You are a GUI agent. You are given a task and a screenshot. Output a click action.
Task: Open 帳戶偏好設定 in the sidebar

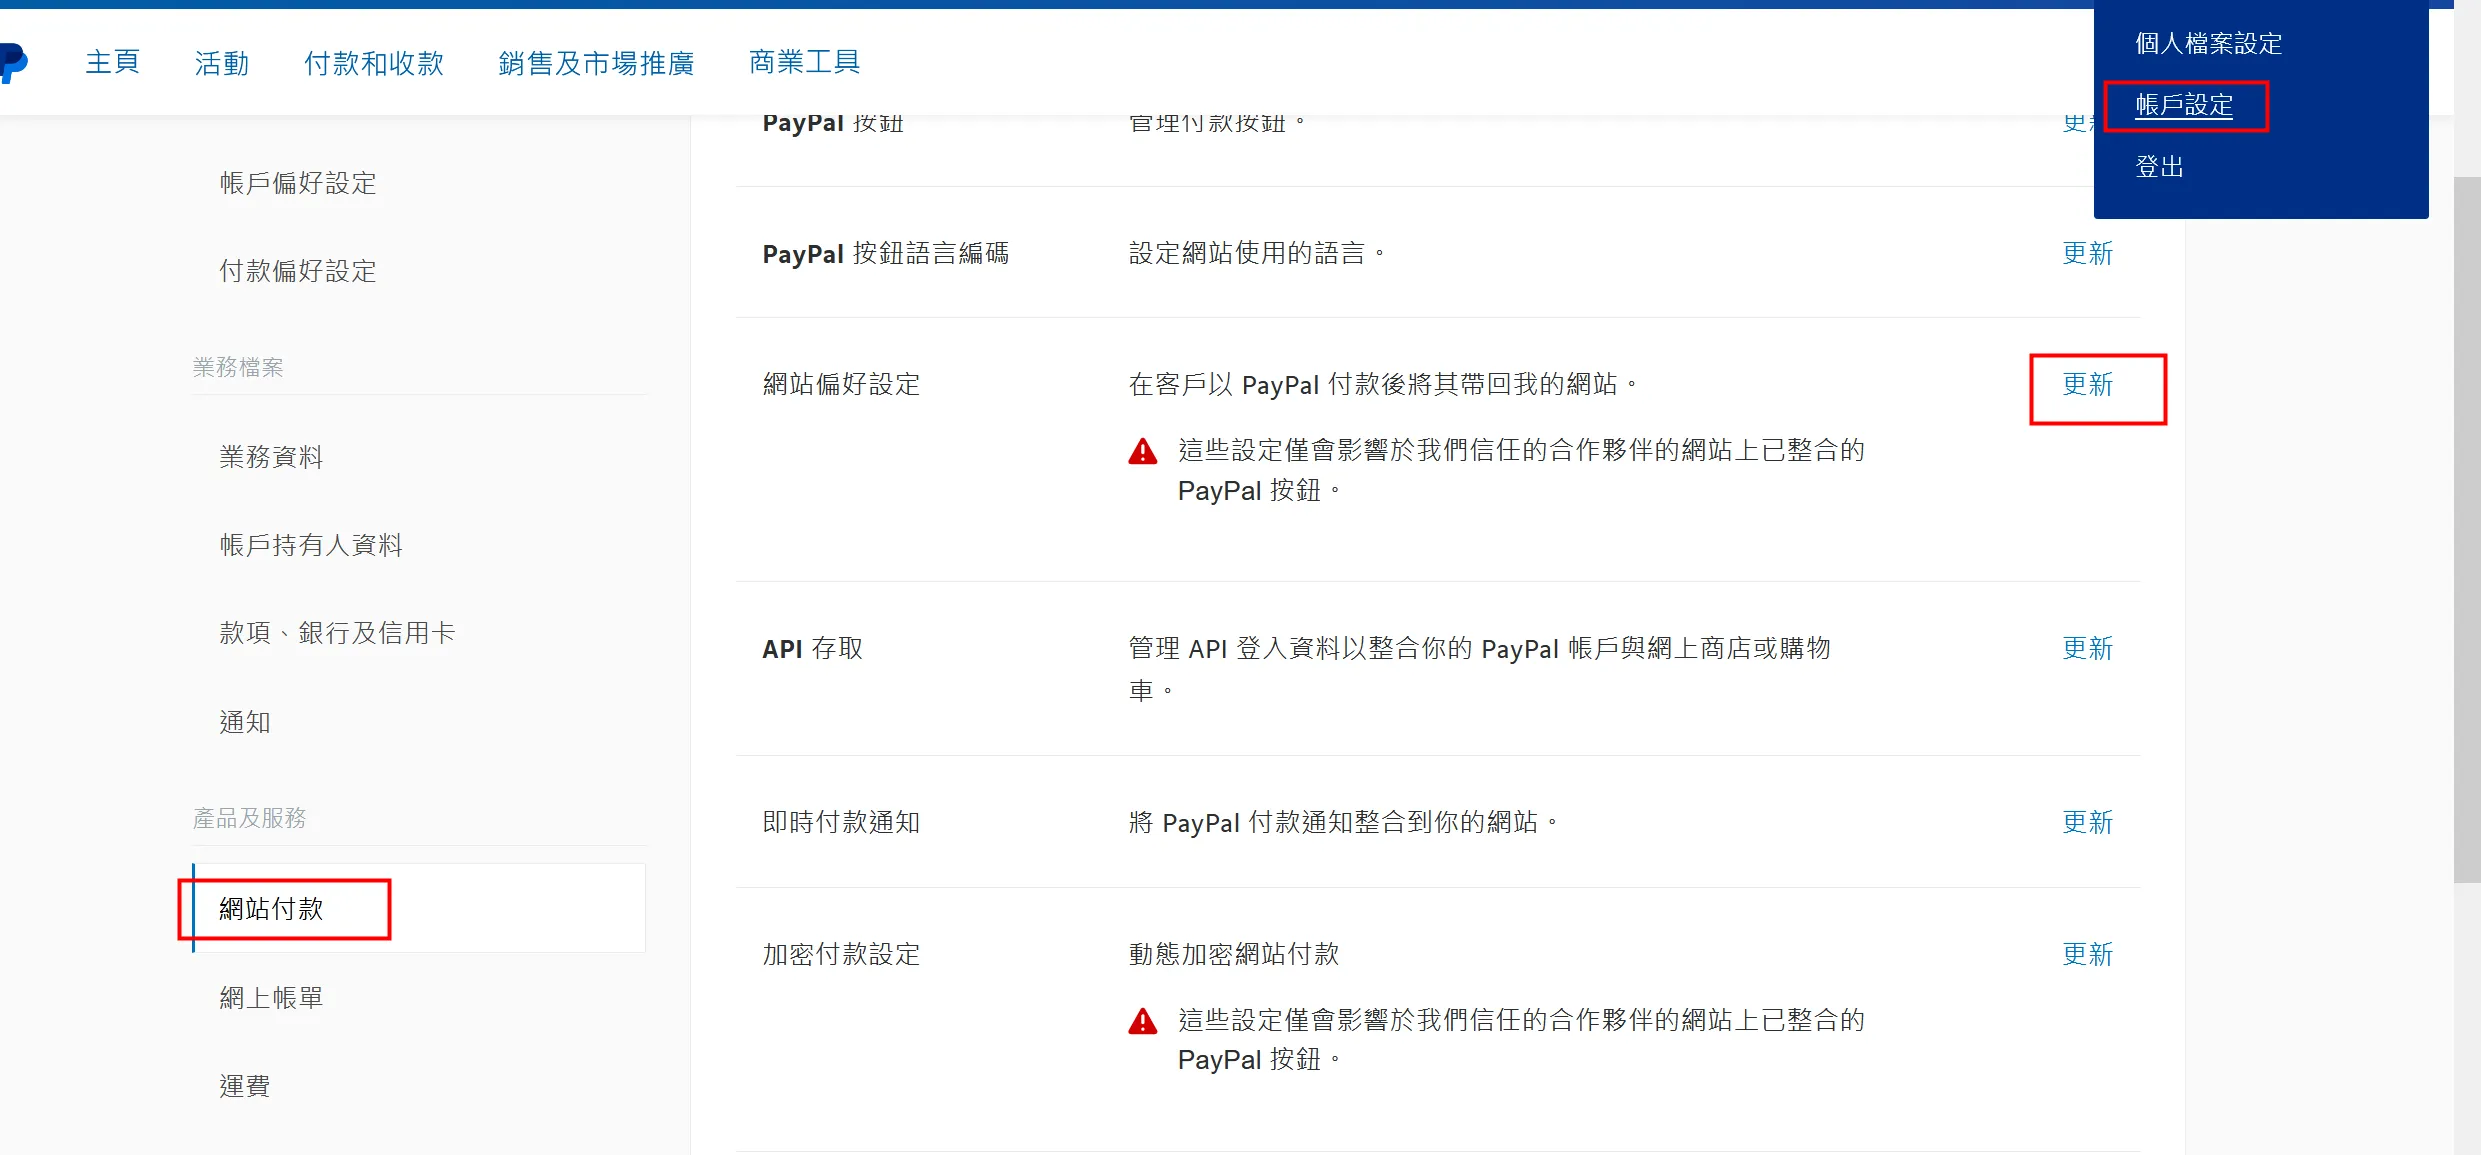pos(298,183)
